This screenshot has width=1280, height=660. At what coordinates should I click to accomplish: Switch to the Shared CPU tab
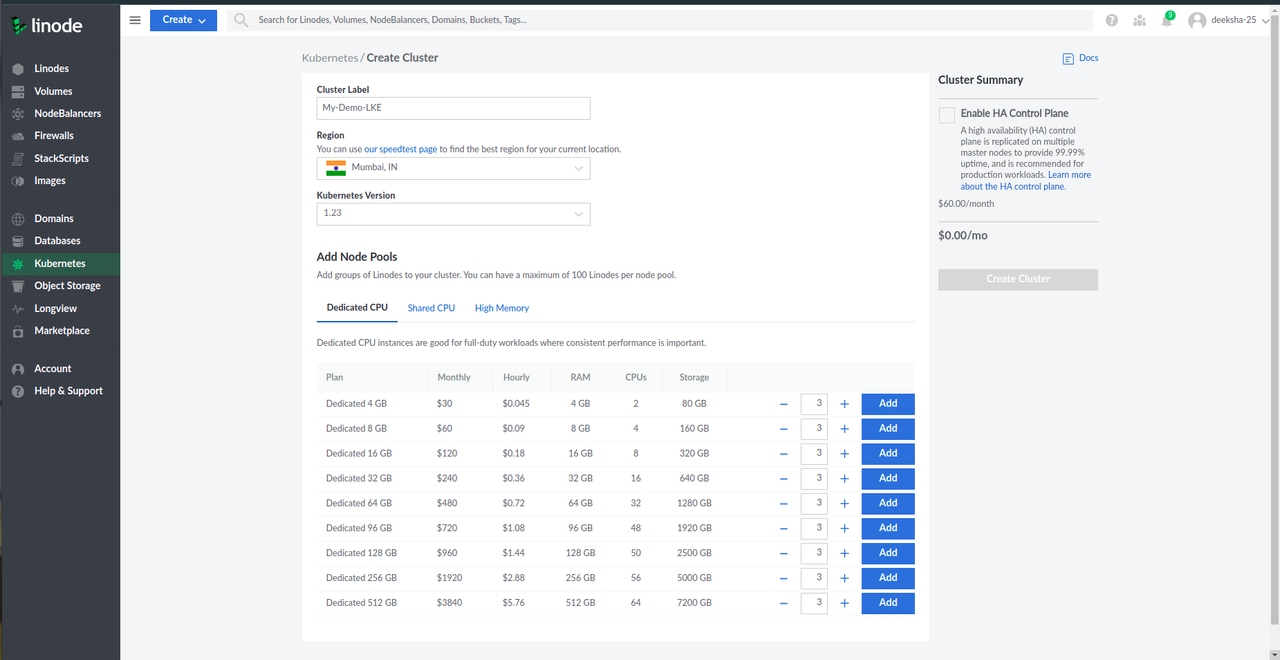click(x=431, y=308)
